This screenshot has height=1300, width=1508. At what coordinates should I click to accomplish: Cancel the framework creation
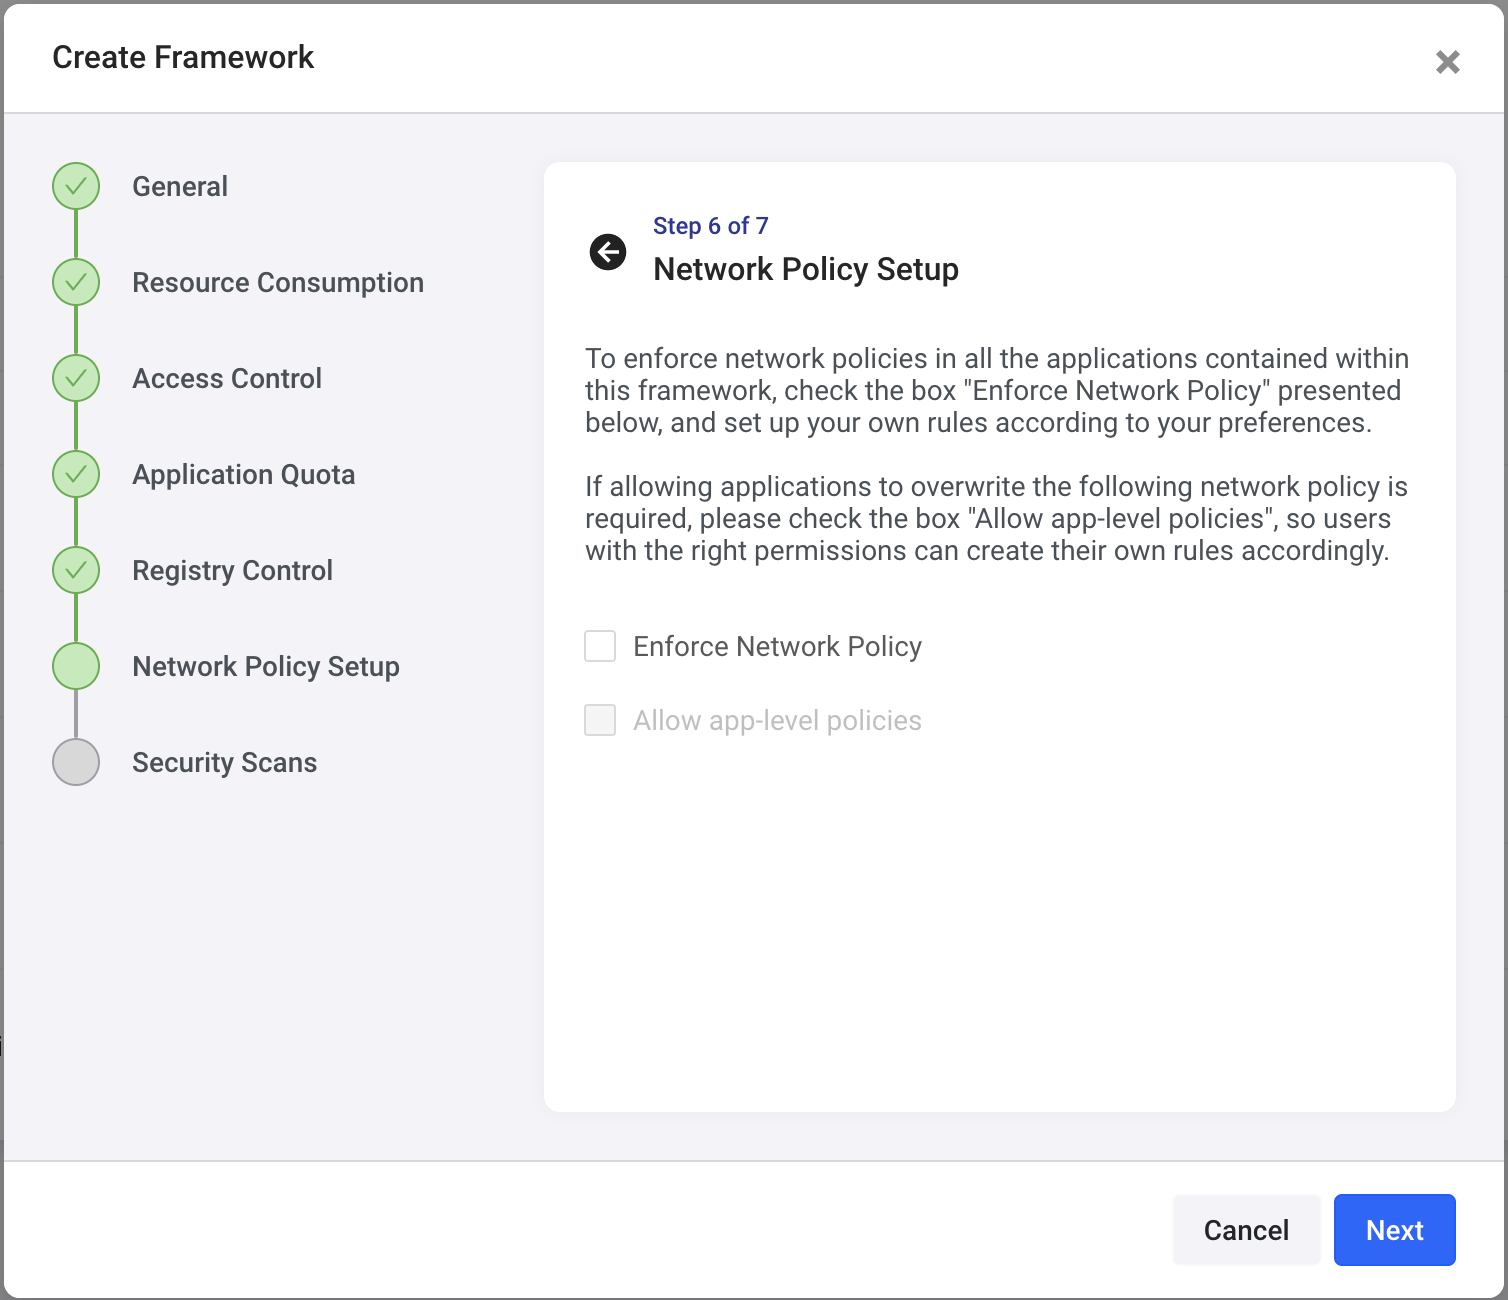click(x=1246, y=1230)
